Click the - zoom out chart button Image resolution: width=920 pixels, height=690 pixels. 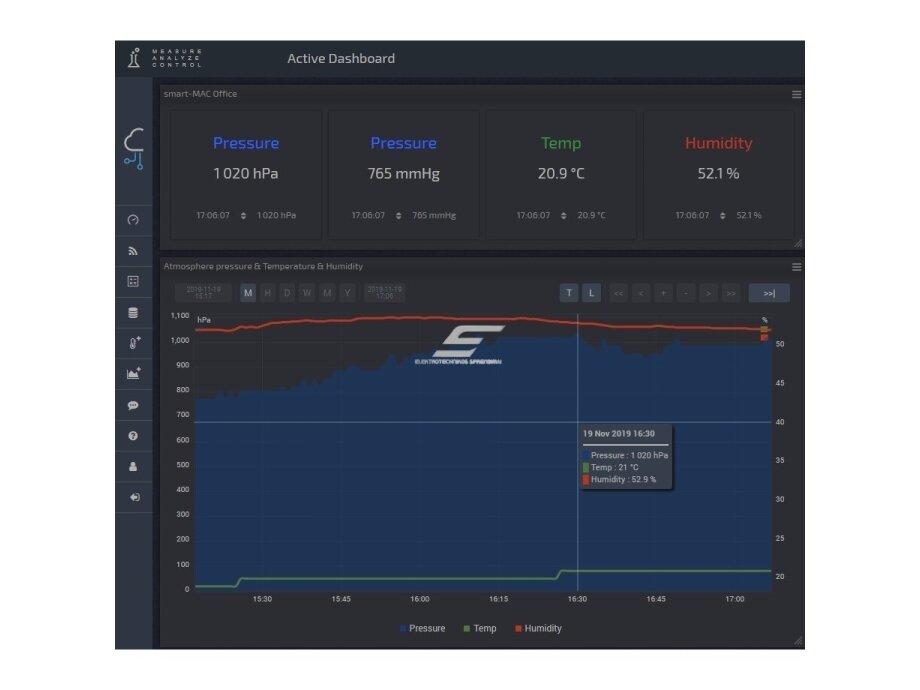tap(686, 293)
